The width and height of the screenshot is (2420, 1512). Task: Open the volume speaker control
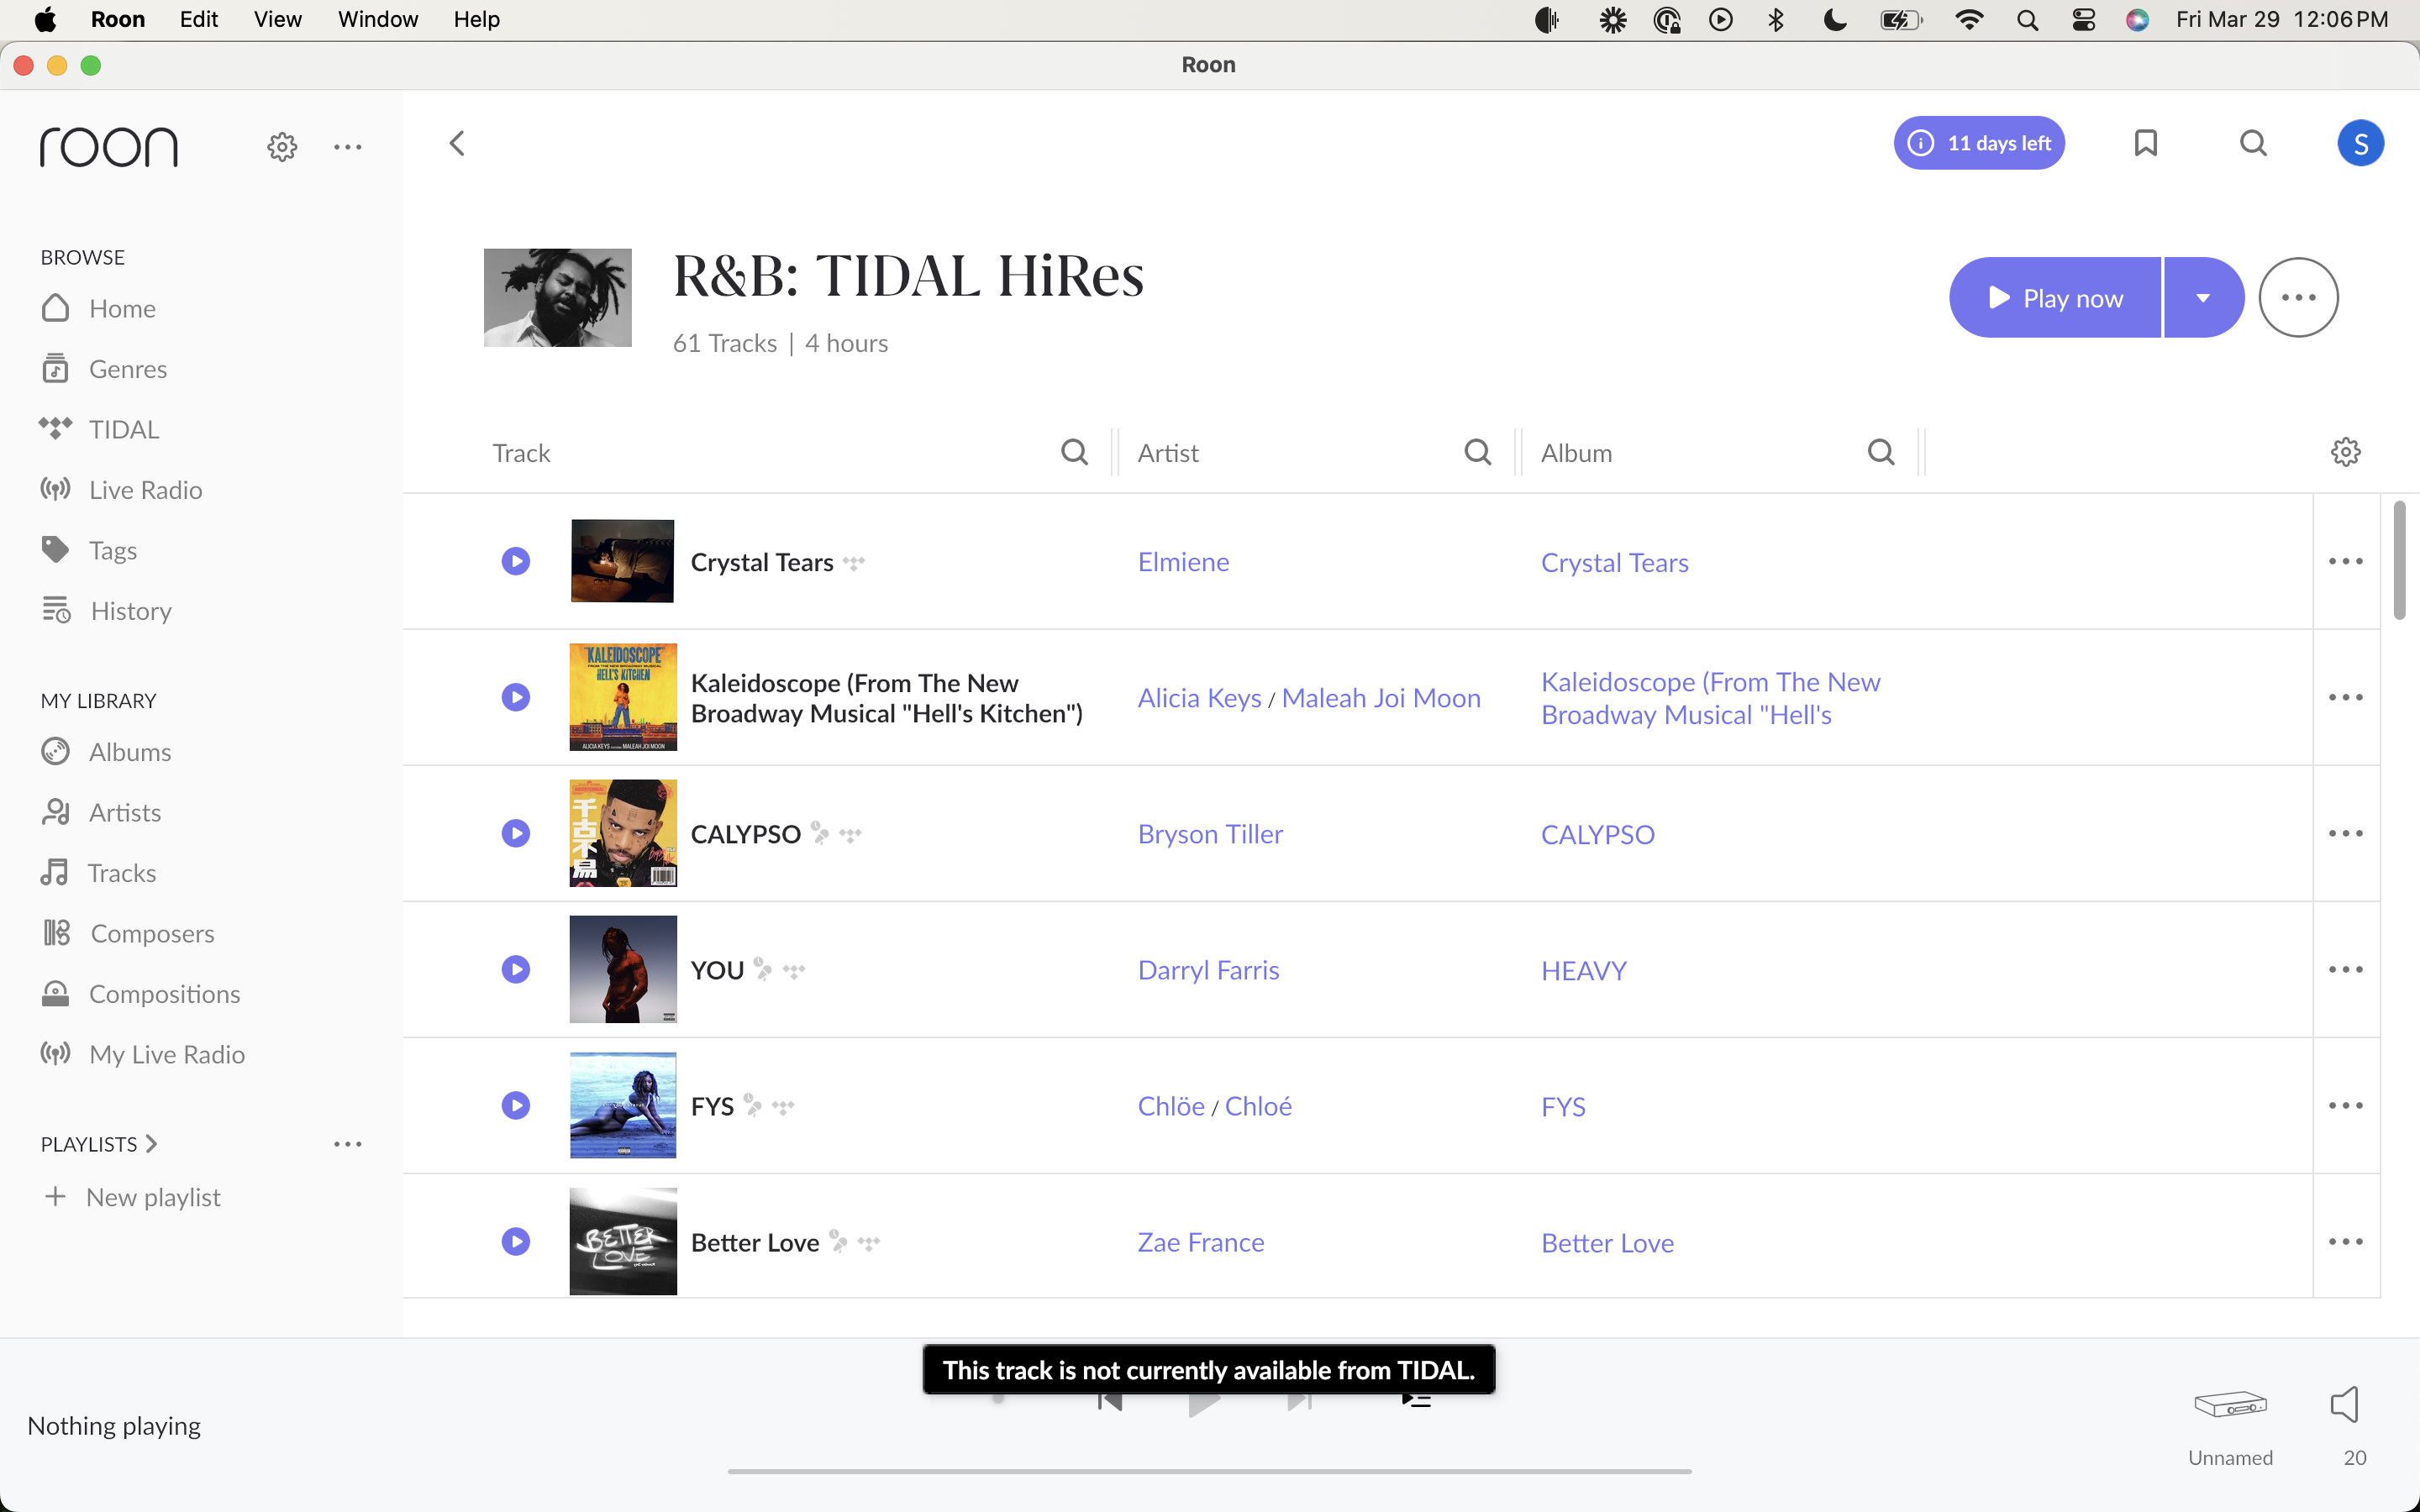[2345, 1404]
